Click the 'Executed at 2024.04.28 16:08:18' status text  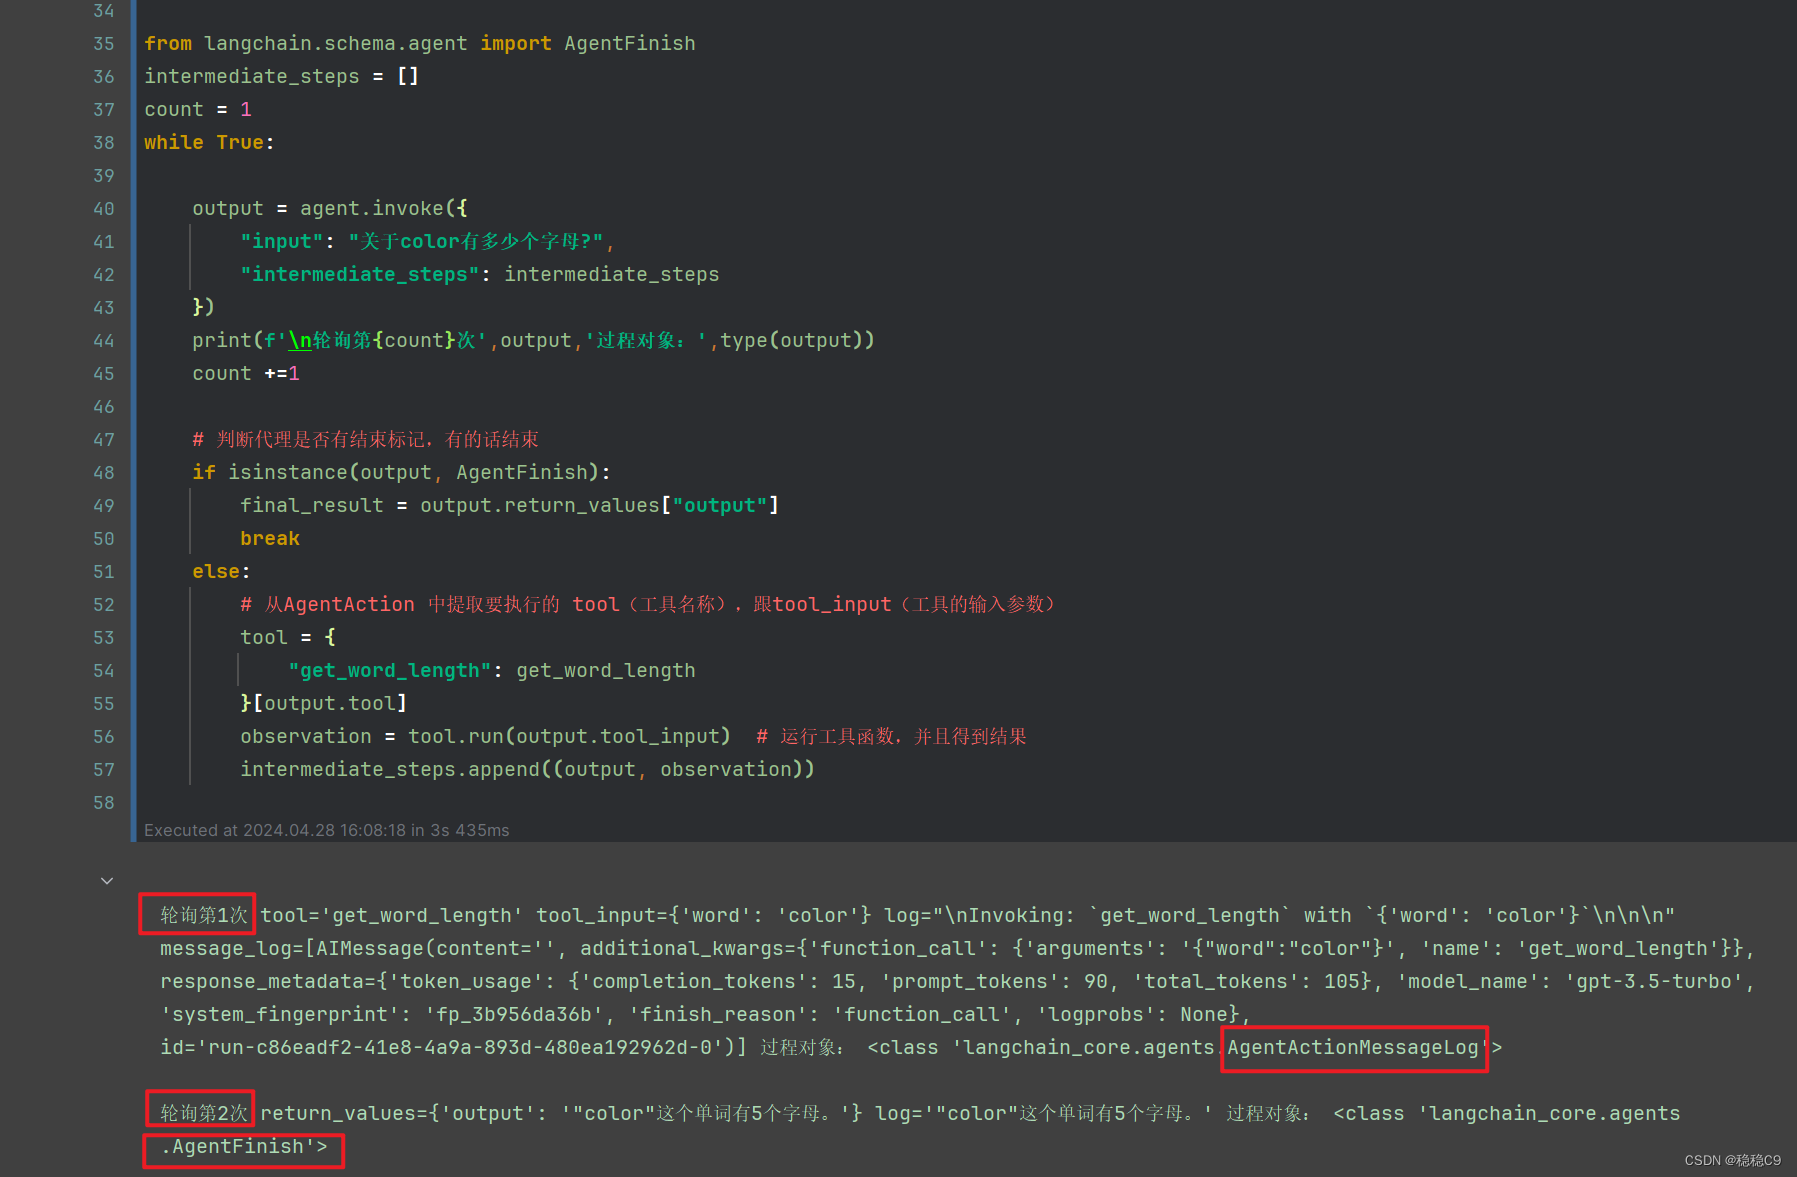tap(275, 831)
